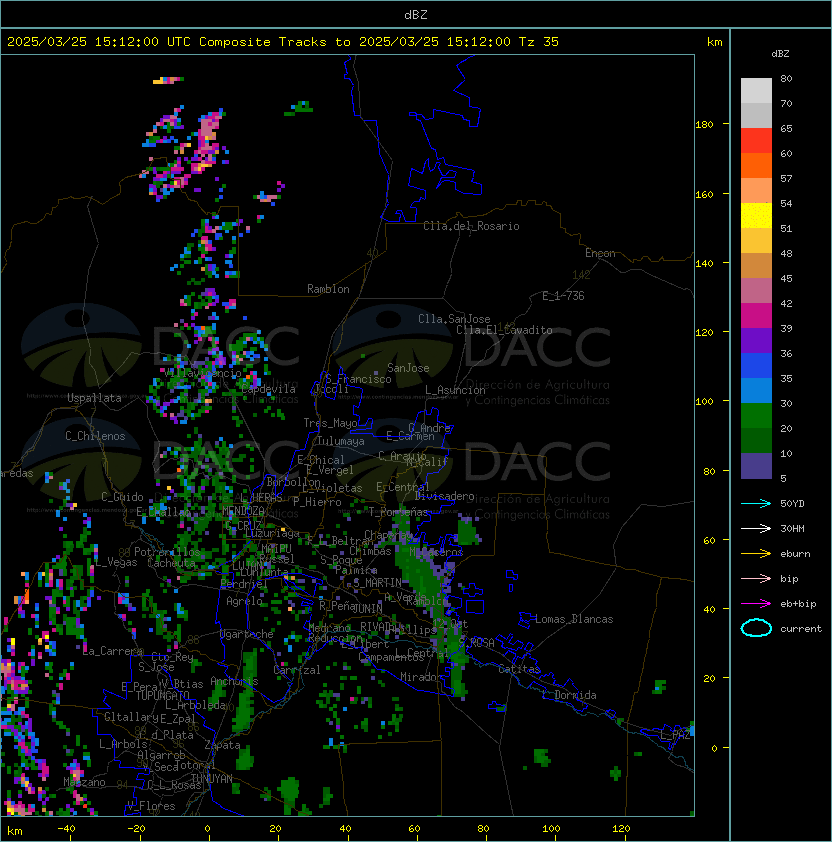
Task: Click the pink bip arrow in legend
Action: [x=756, y=579]
